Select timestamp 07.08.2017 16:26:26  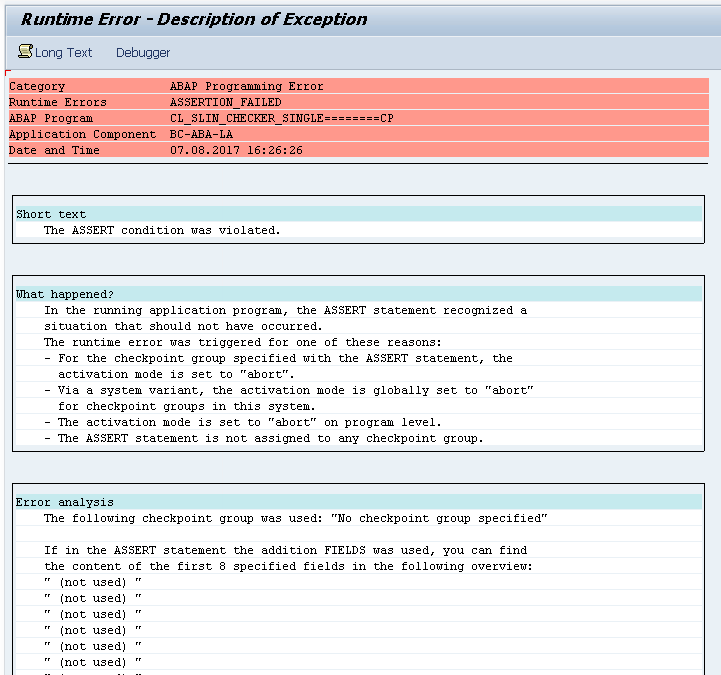click(x=236, y=150)
